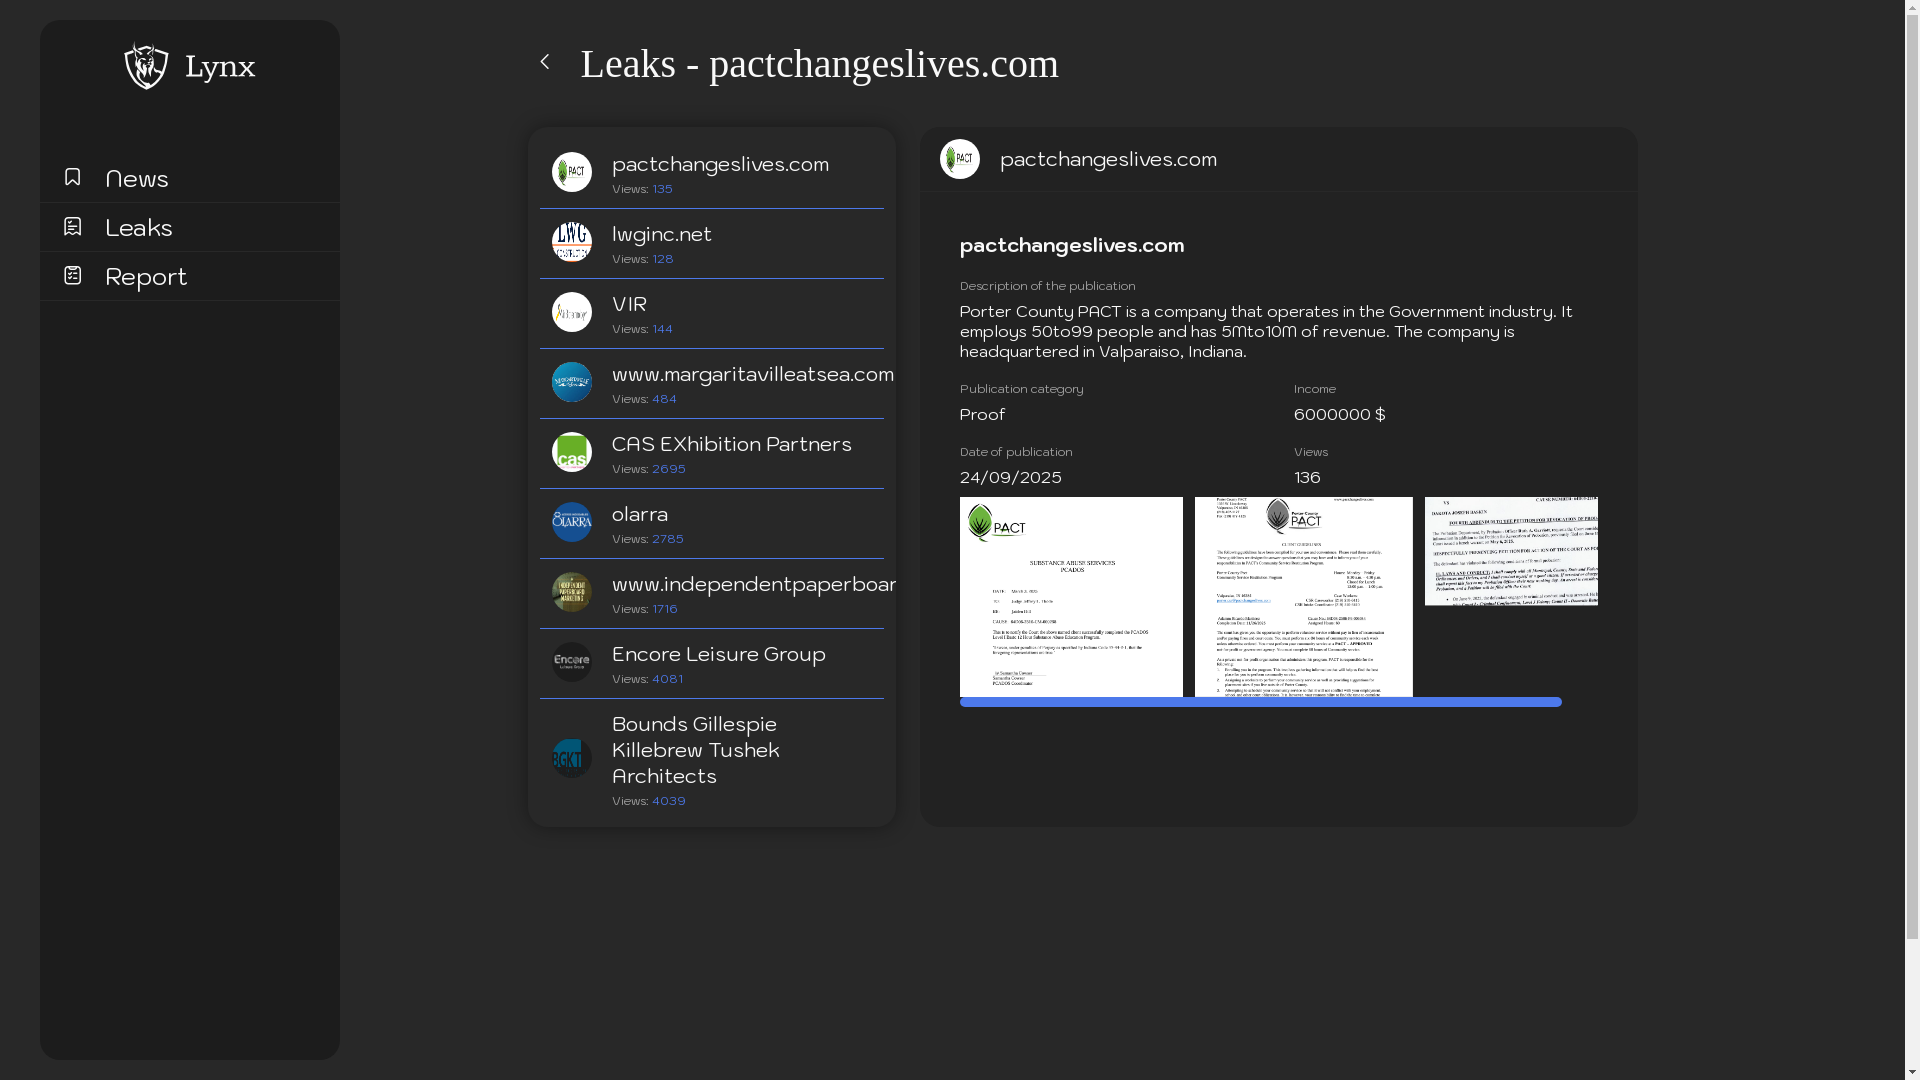The width and height of the screenshot is (1920, 1080).
Task: Click the Report checklist icon
Action: [72, 275]
